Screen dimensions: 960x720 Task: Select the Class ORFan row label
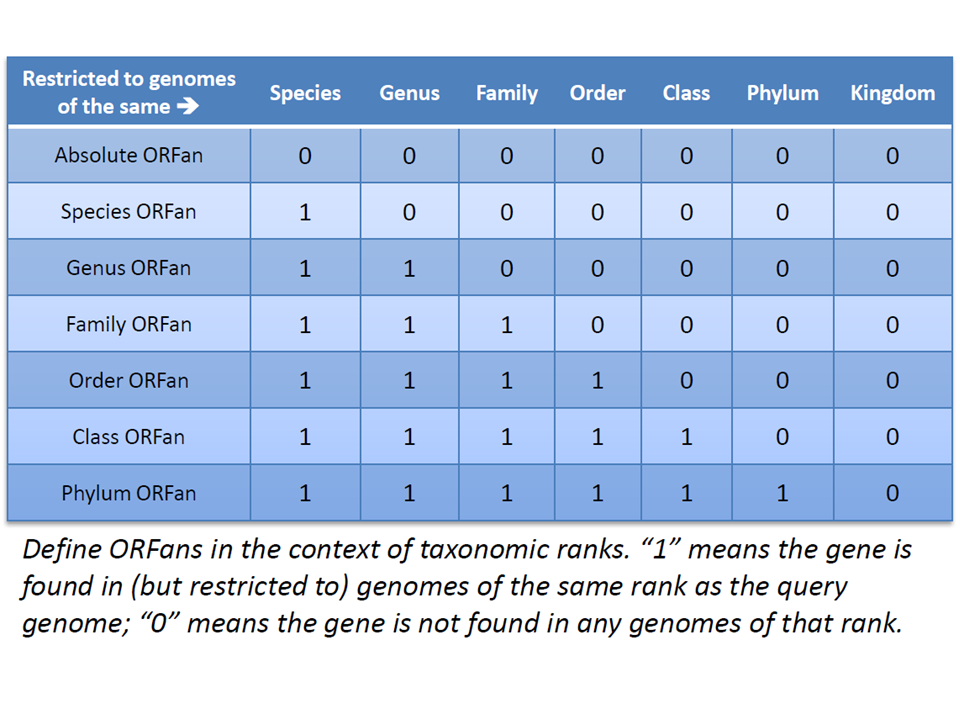tap(129, 436)
